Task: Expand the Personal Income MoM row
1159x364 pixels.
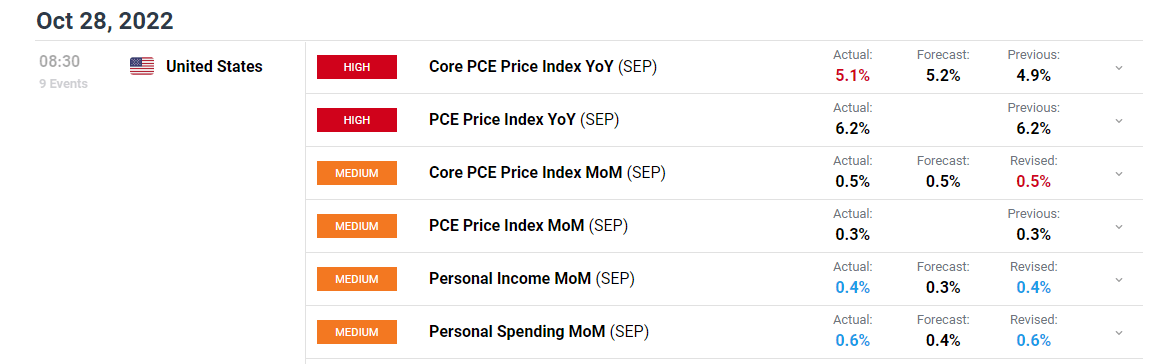Action: [x=1118, y=280]
